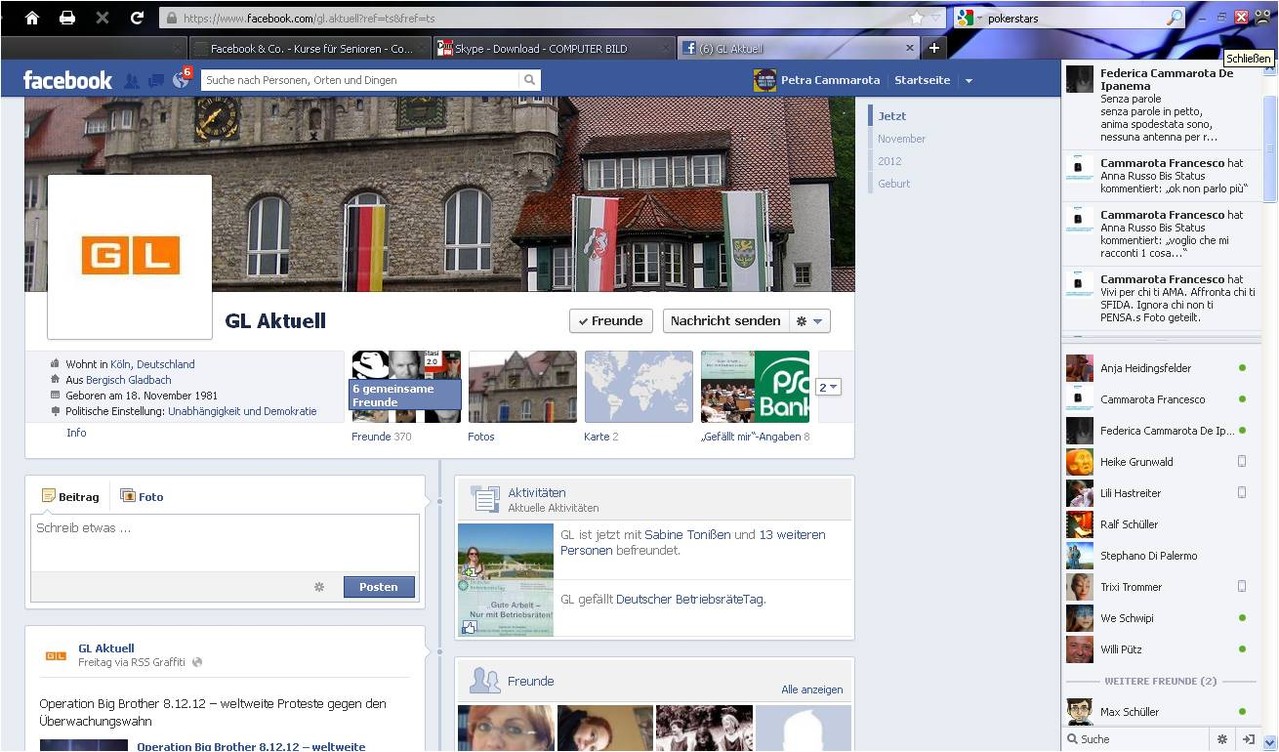The width and height of the screenshot is (1279, 752).
Task: Open chat with Anja Heidingsfelder
Action: [1160, 368]
